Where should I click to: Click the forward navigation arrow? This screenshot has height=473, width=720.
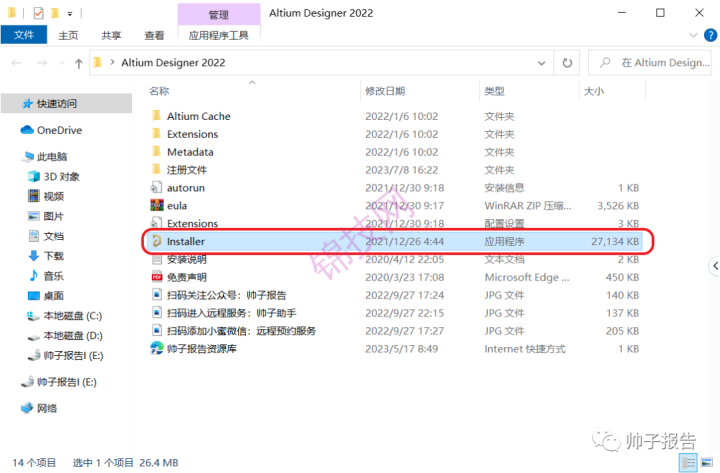42,63
